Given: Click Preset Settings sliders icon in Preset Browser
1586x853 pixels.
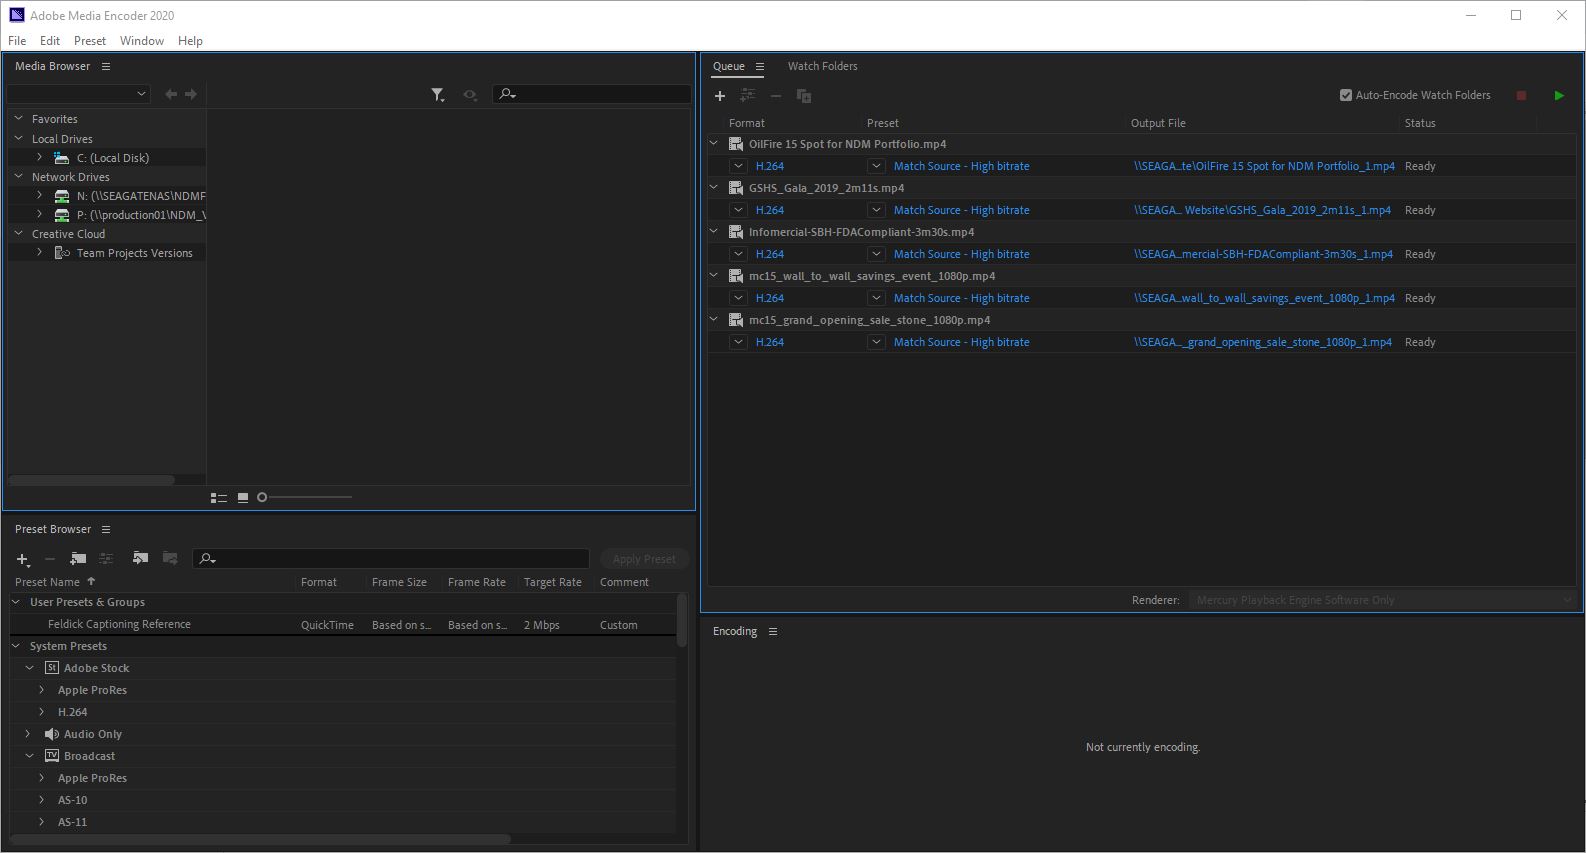Looking at the screenshot, I should tap(106, 559).
